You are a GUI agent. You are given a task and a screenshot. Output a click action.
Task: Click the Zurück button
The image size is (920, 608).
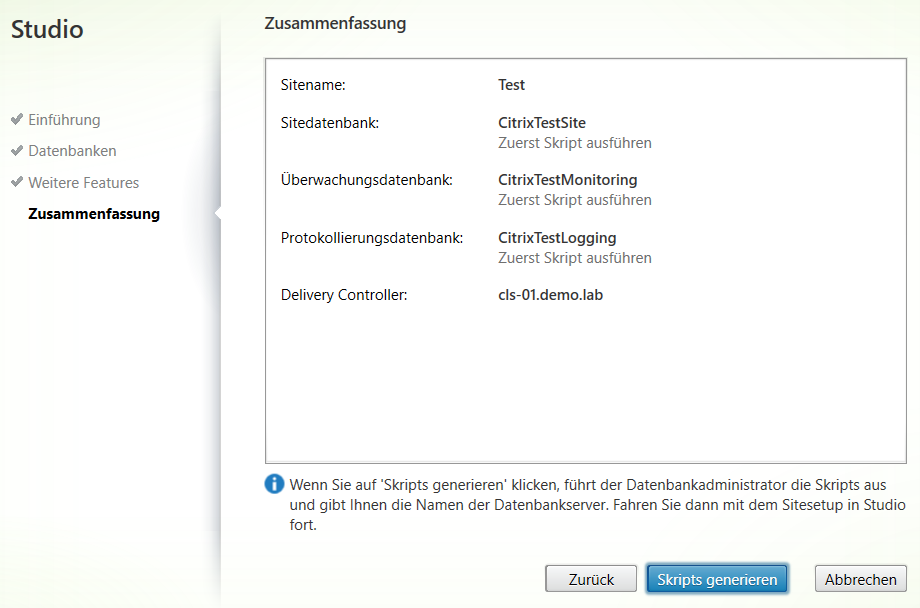click(590, 578)
